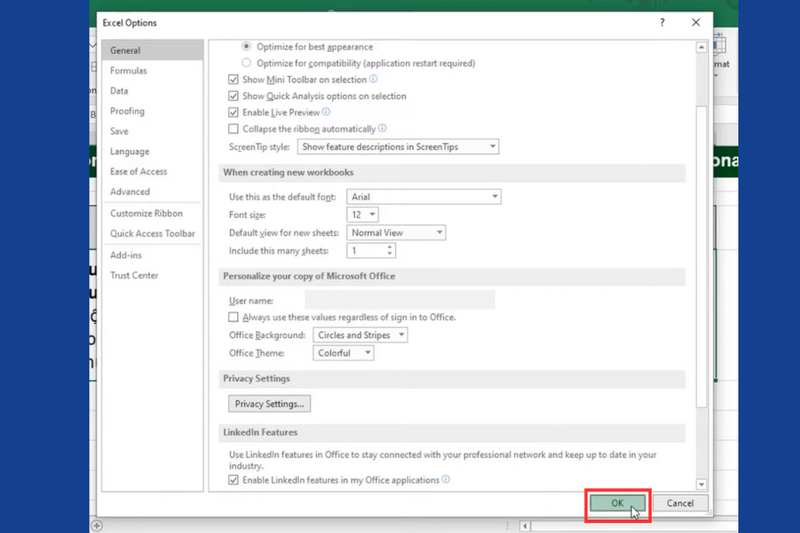Screen dimensions: 800x533
Task: Select Optimize for best appearance radio button
Action: point(246,46)
